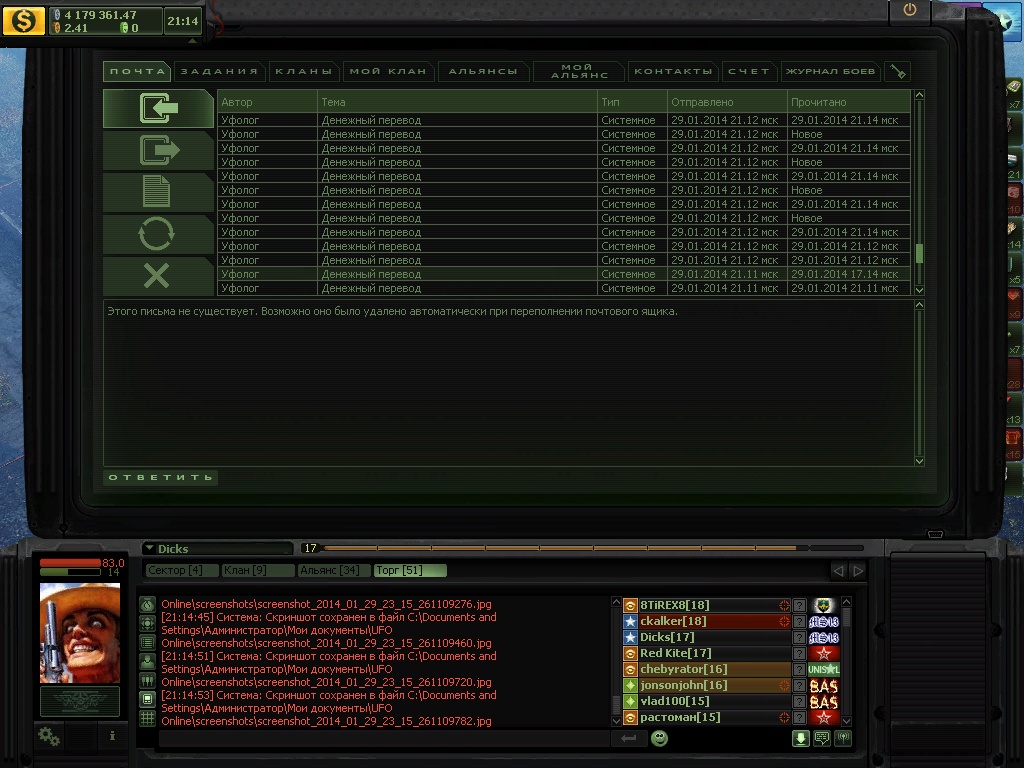The height and width of the screenshot is (768, 1024).
Task: Open the outbox sent-mail icon
Action: pos(159,150)
